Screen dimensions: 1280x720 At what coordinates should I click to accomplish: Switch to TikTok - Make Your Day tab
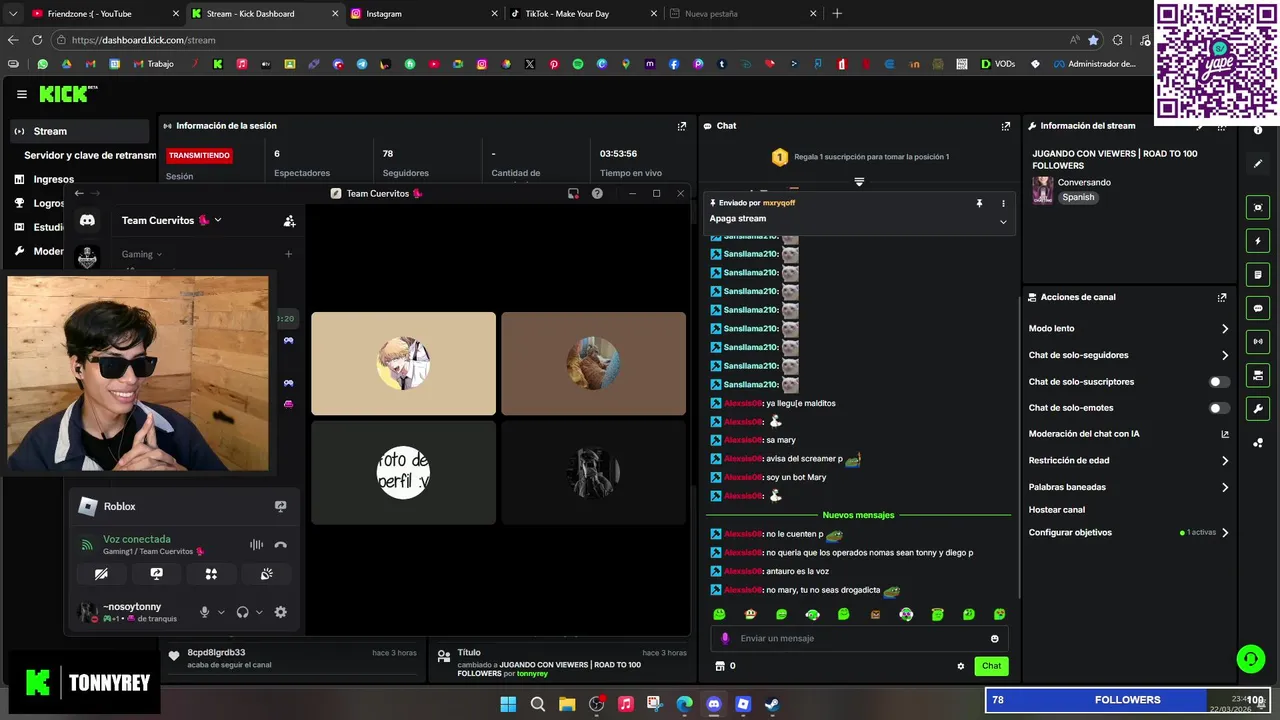click(583, 14)
